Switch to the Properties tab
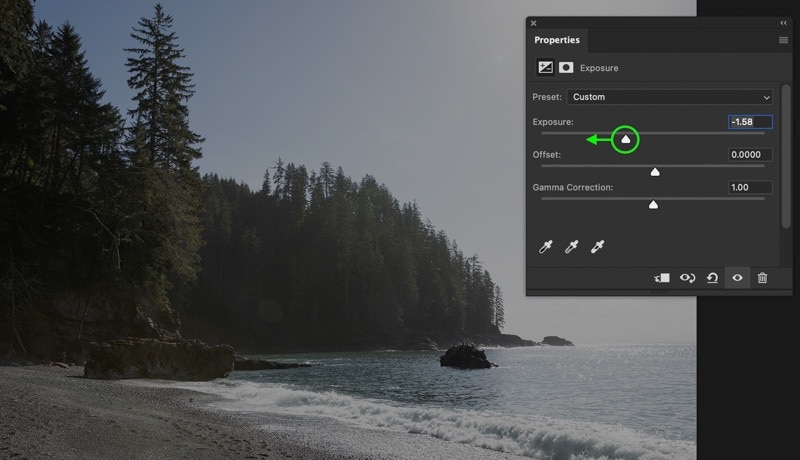This screenshot has width=800, height=460. [x=557, y=40]
